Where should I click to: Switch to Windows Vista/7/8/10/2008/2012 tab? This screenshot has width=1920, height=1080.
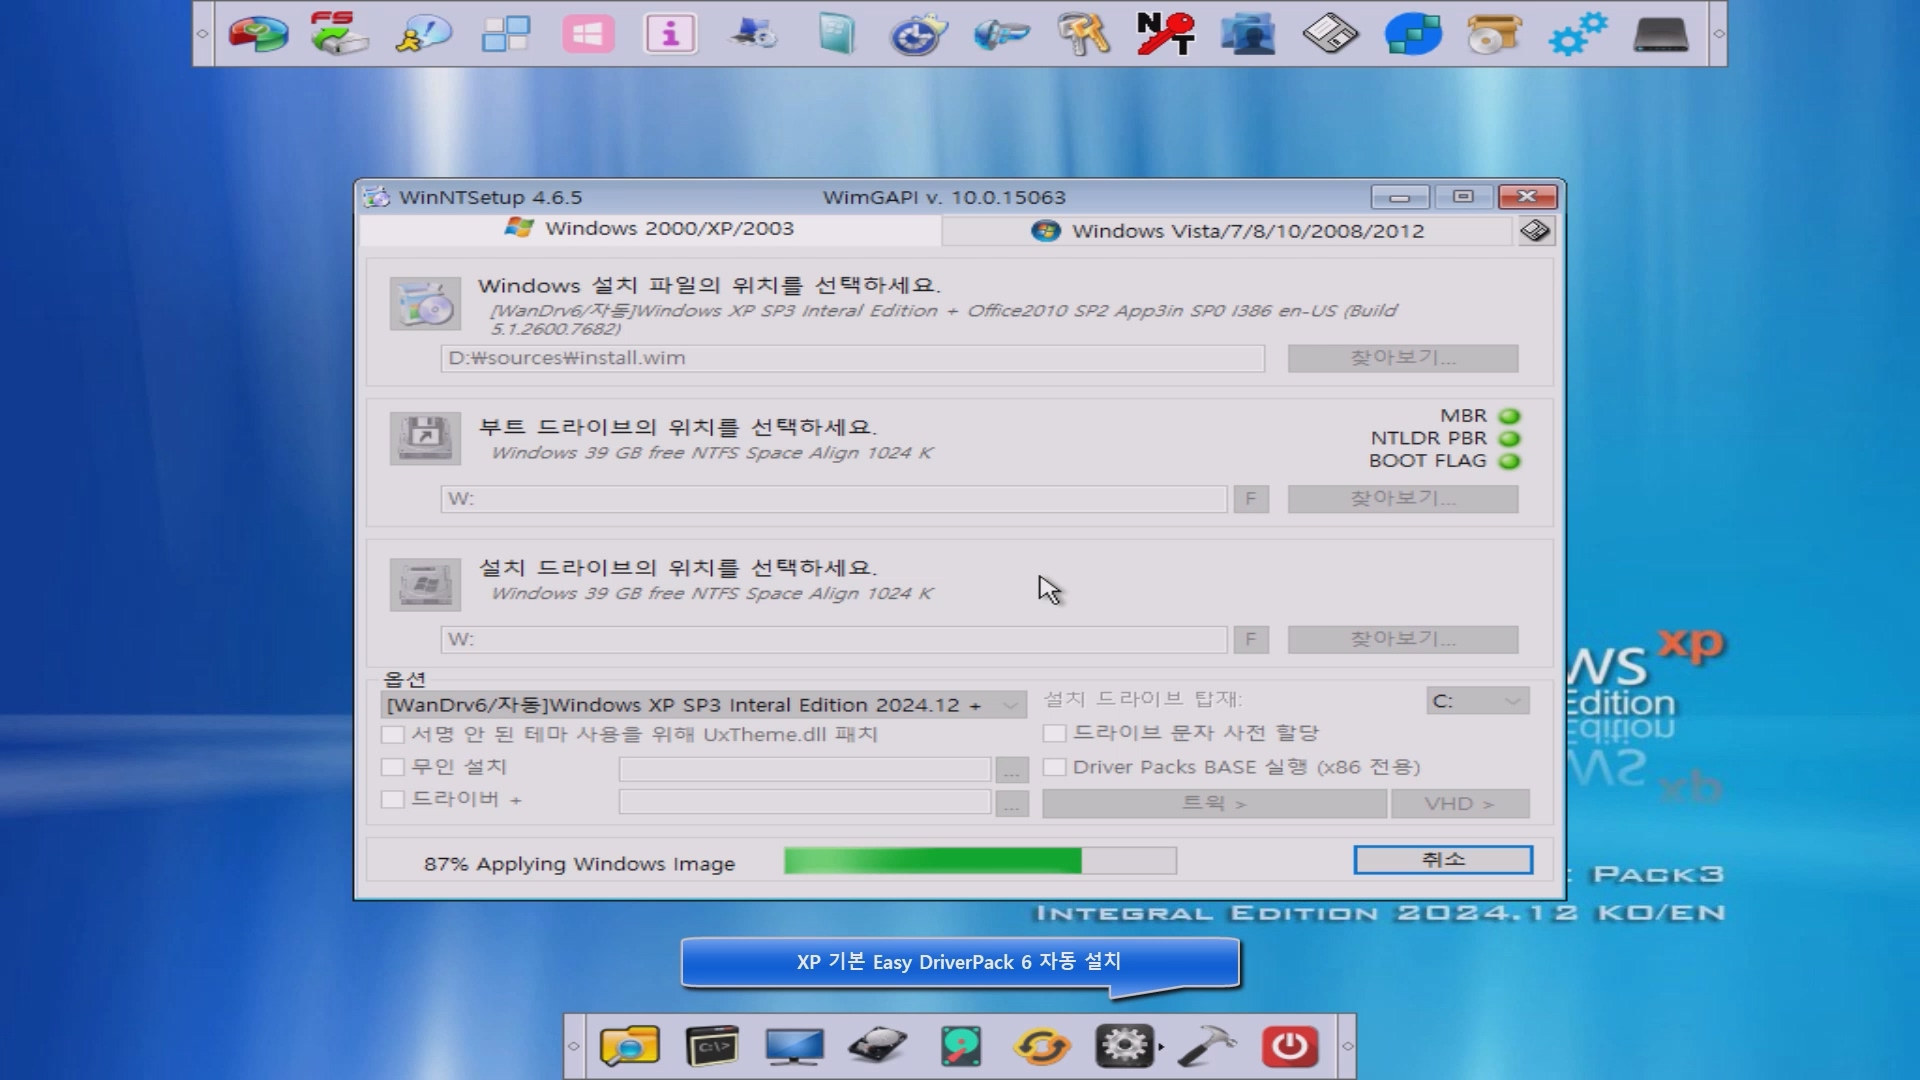point(1227,231)
